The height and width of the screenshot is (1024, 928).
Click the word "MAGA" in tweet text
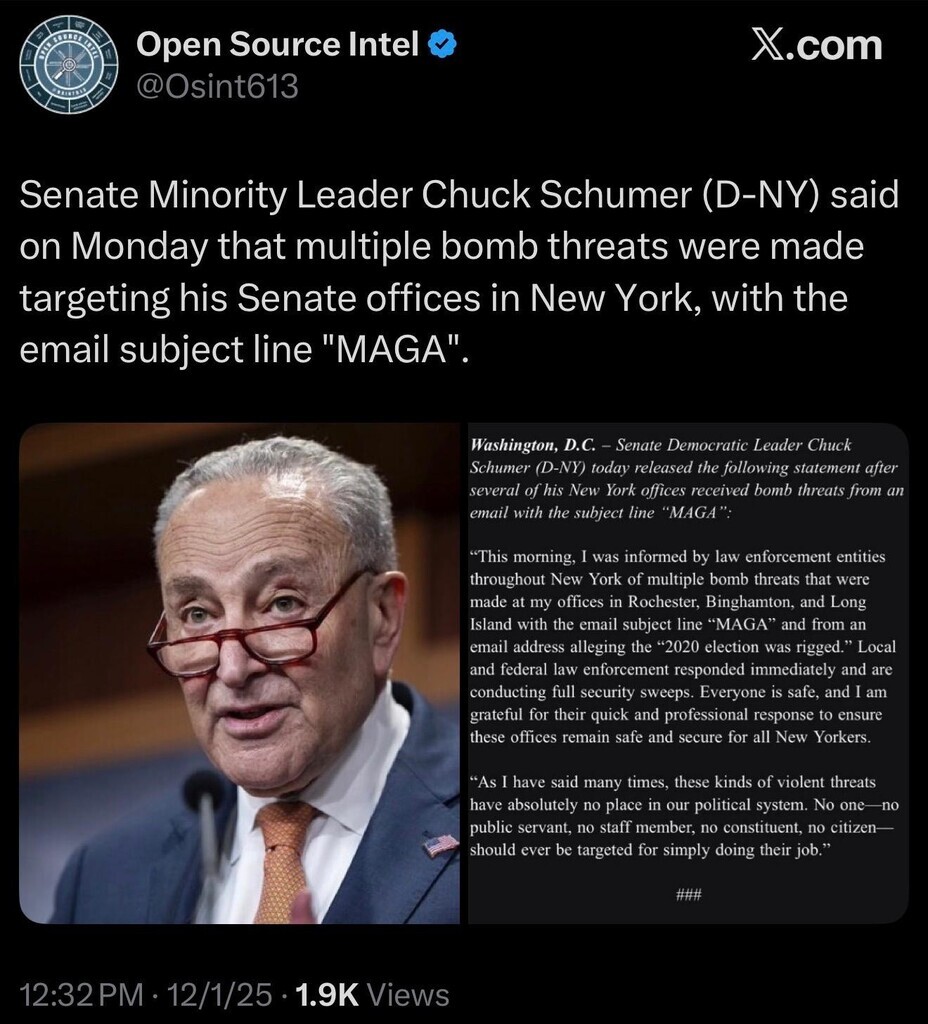click(397, 350)
